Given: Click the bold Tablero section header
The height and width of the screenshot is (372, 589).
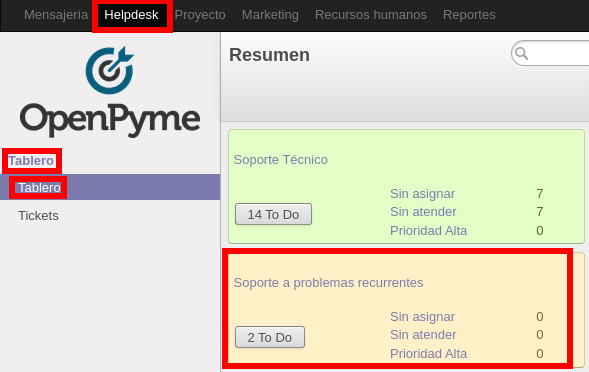Looking at the screenshot, I should coord(31,161).
